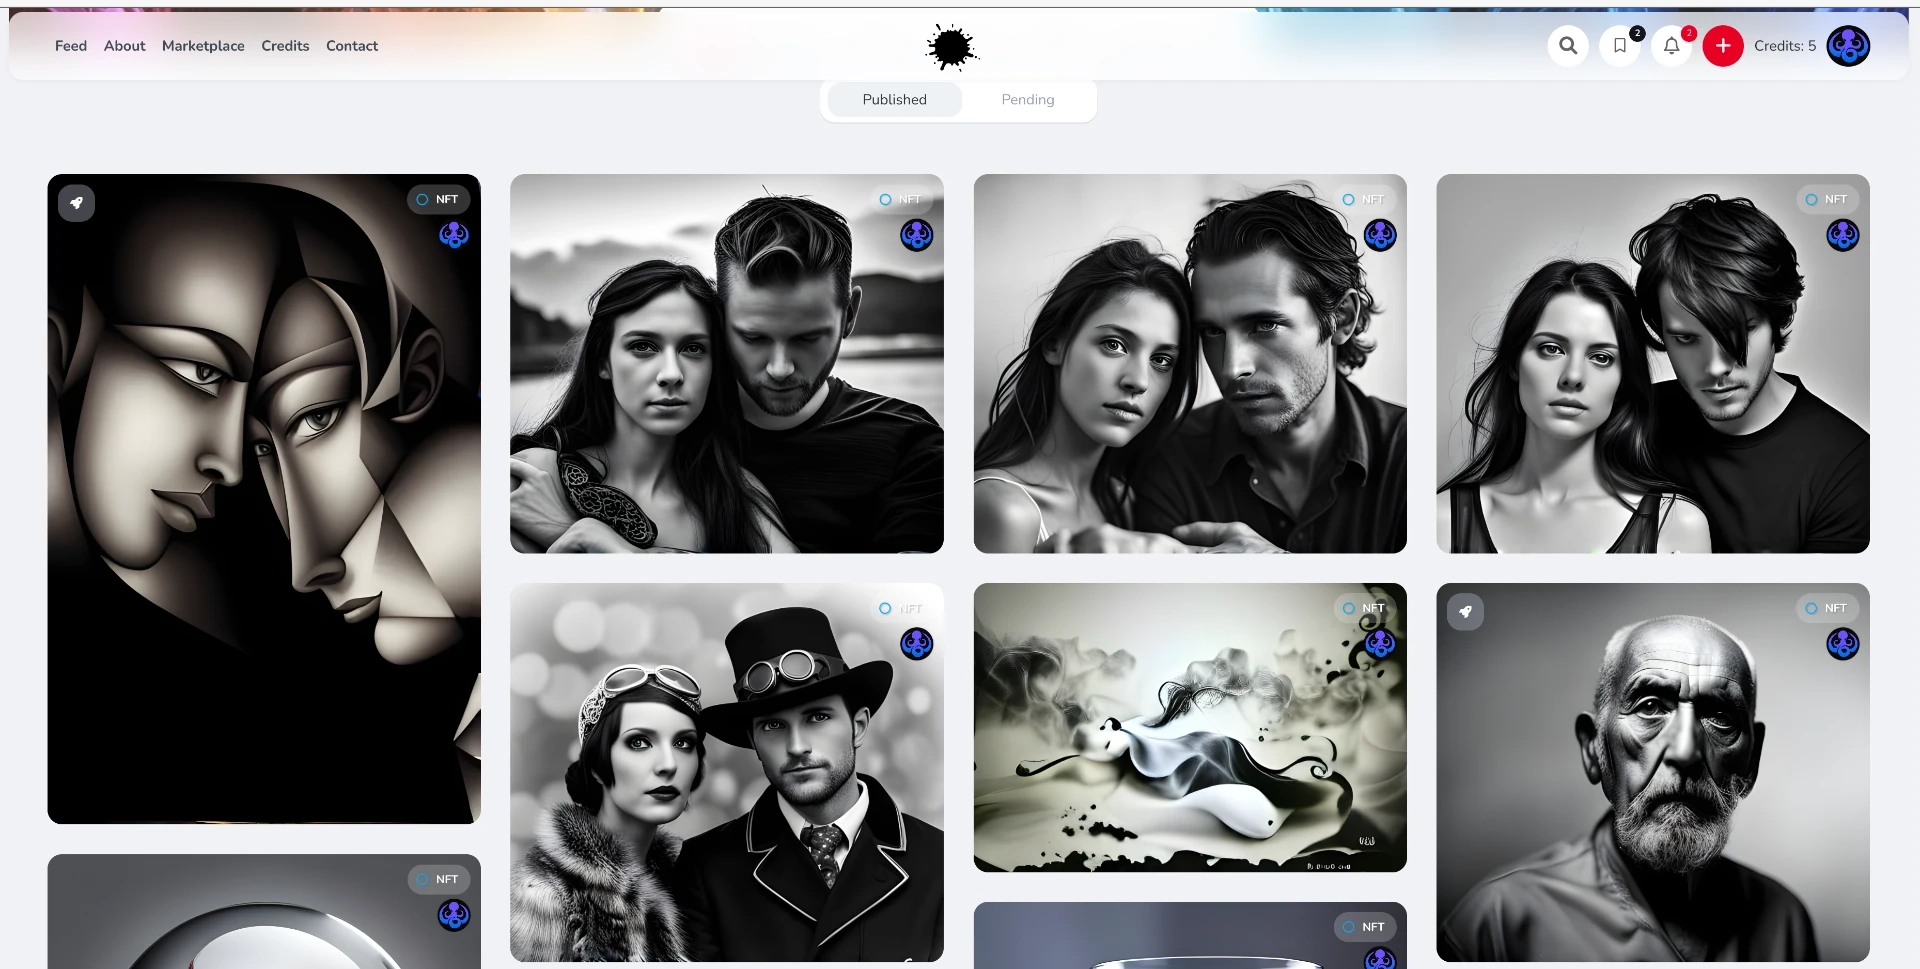Click NFT badge on hair-over-eye couple photo
Screen dimensions: 1920x969
[x=1827, y=199]
